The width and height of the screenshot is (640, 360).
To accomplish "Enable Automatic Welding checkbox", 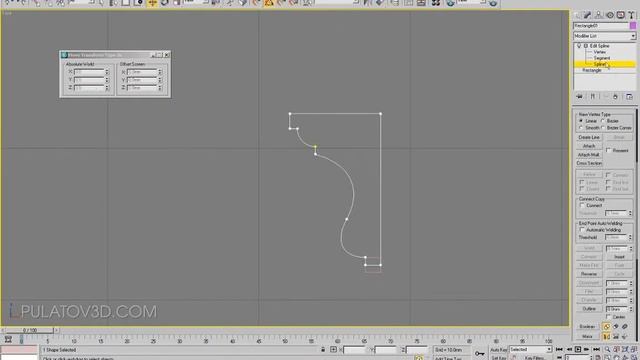I will 582,230.
